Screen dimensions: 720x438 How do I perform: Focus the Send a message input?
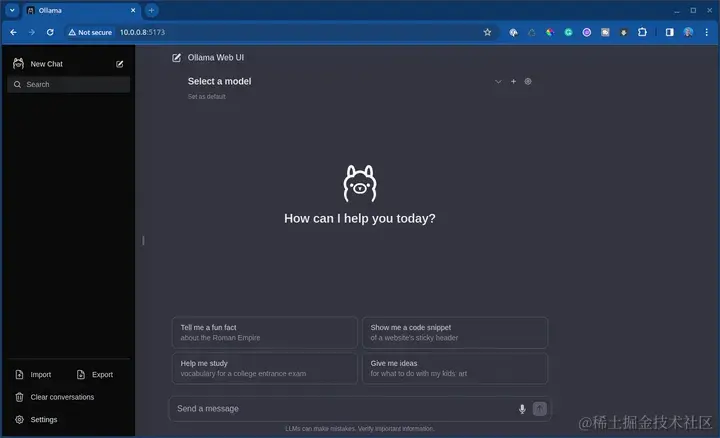[344, 409]
